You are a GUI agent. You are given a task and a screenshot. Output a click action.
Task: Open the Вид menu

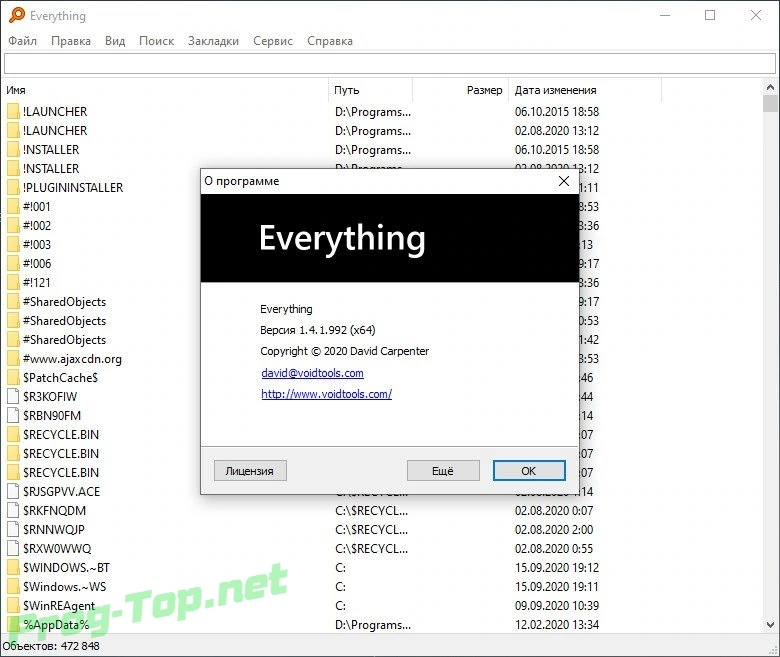tap(115, 41)
